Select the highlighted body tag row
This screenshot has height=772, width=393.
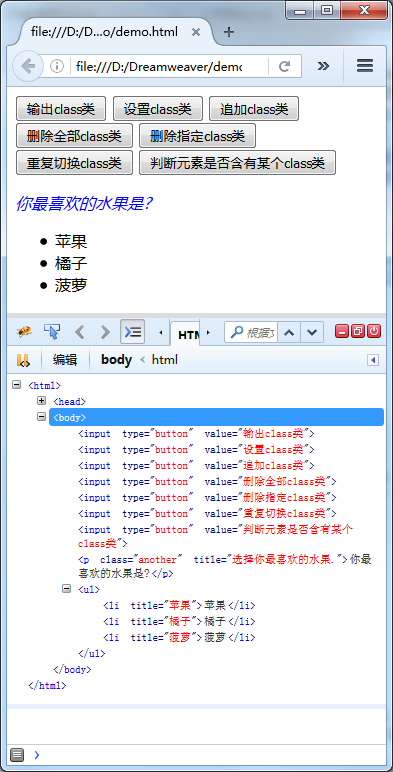coord(216,418)
